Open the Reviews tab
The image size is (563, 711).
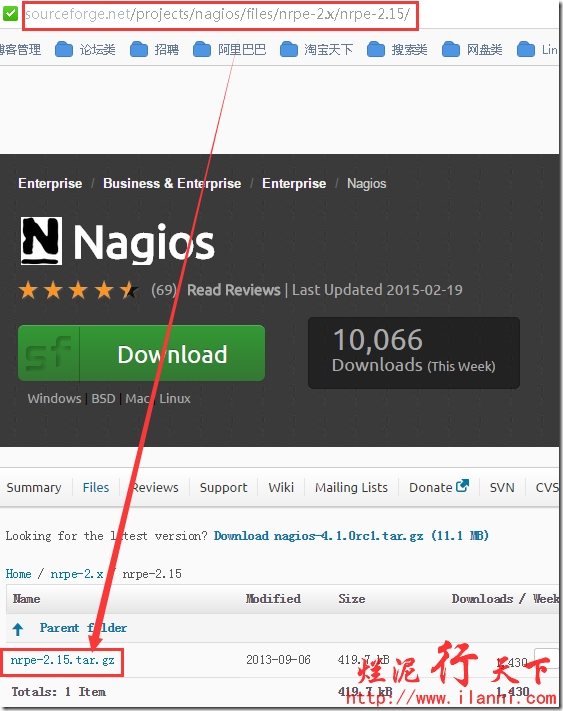(x=155, y=487)
